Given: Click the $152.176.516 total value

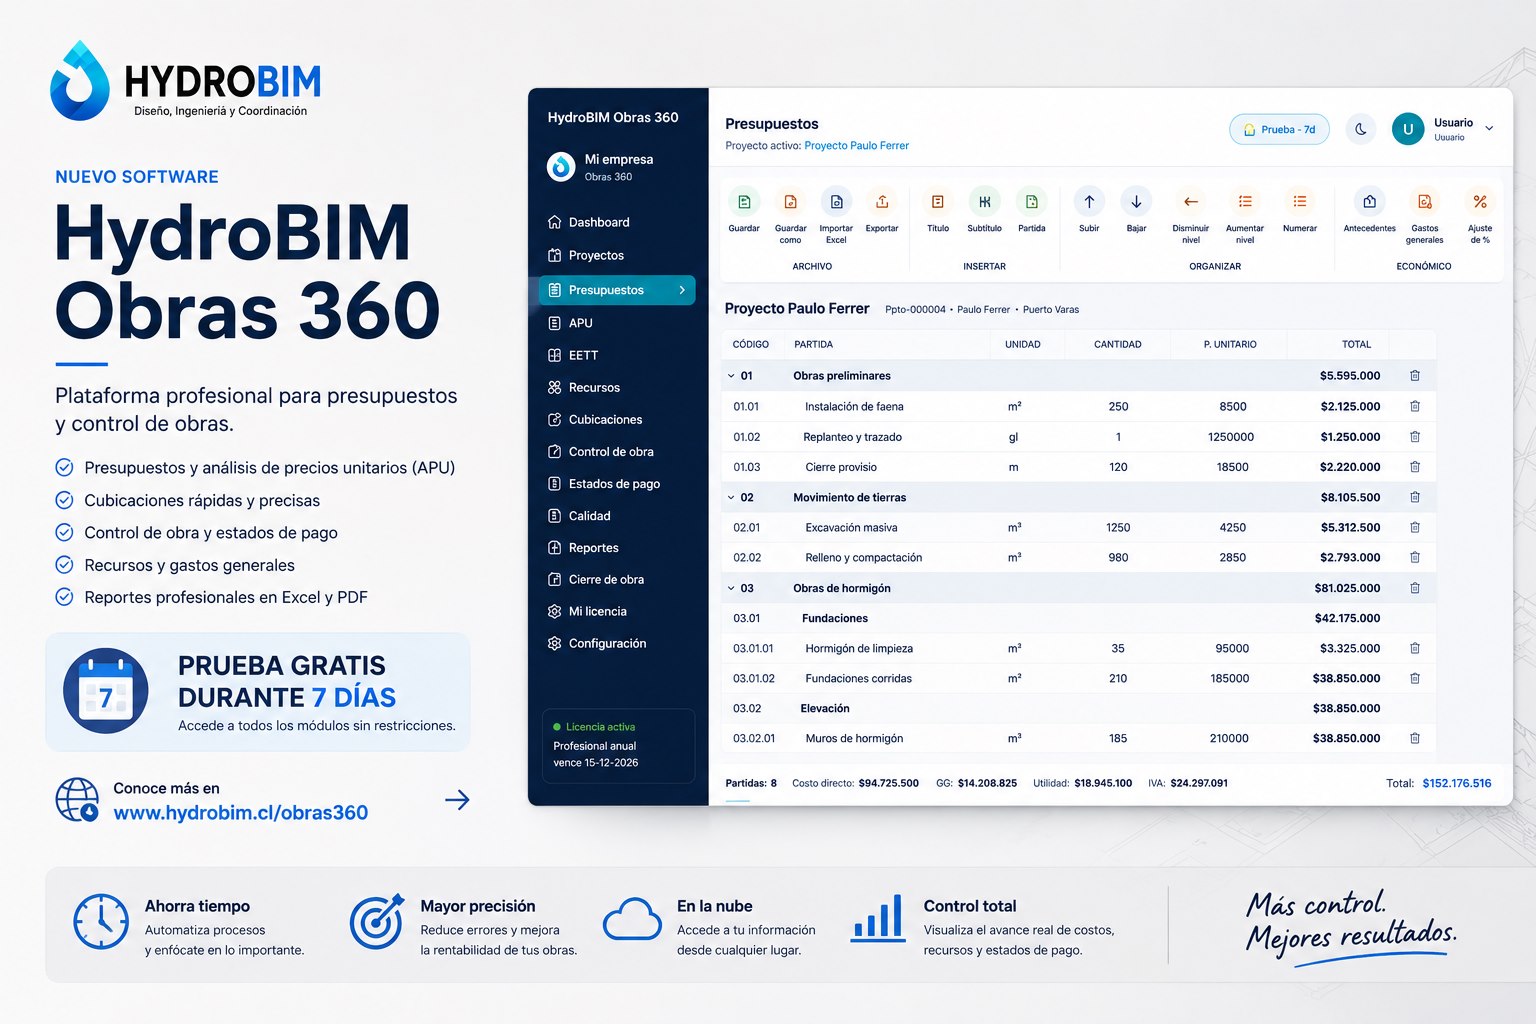Looking at the screenshot, I should click(1456, 783).
